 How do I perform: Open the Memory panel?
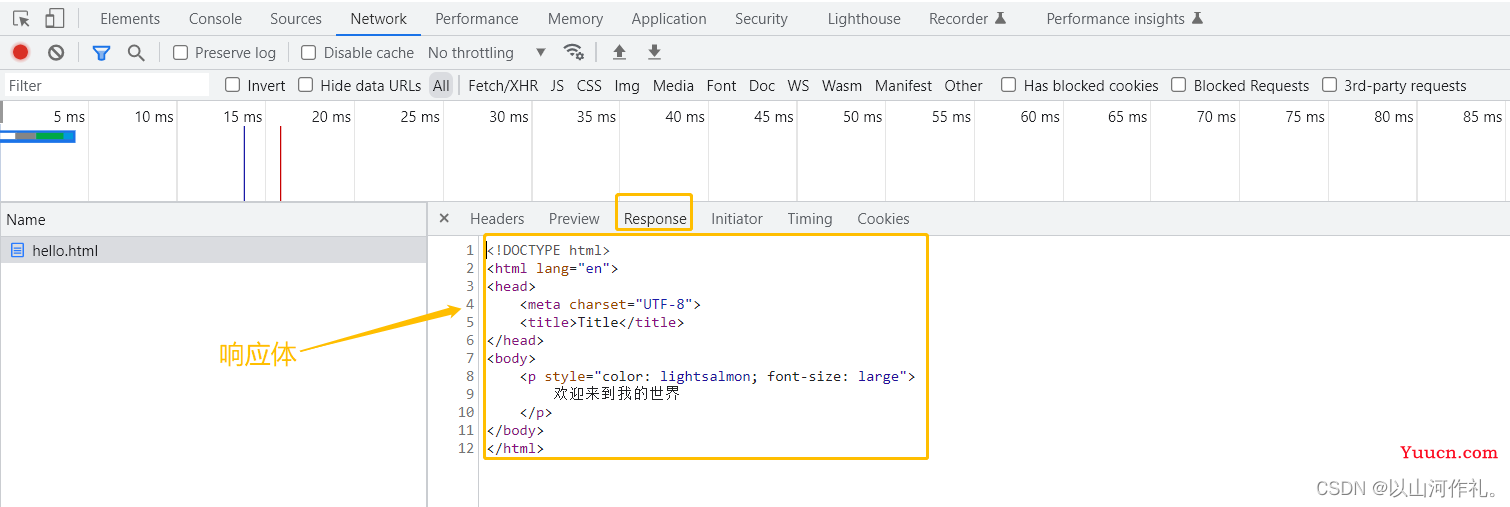coord(575,18)
